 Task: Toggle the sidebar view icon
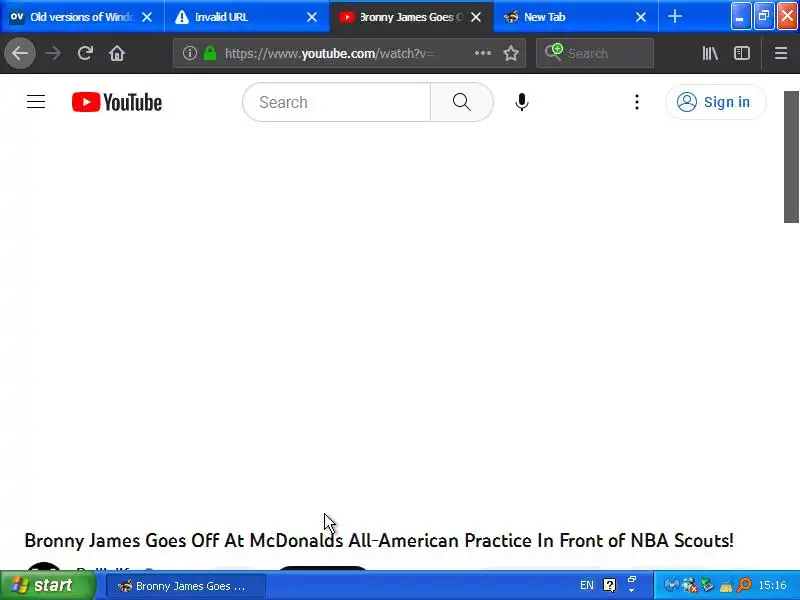tap(741, 53)
